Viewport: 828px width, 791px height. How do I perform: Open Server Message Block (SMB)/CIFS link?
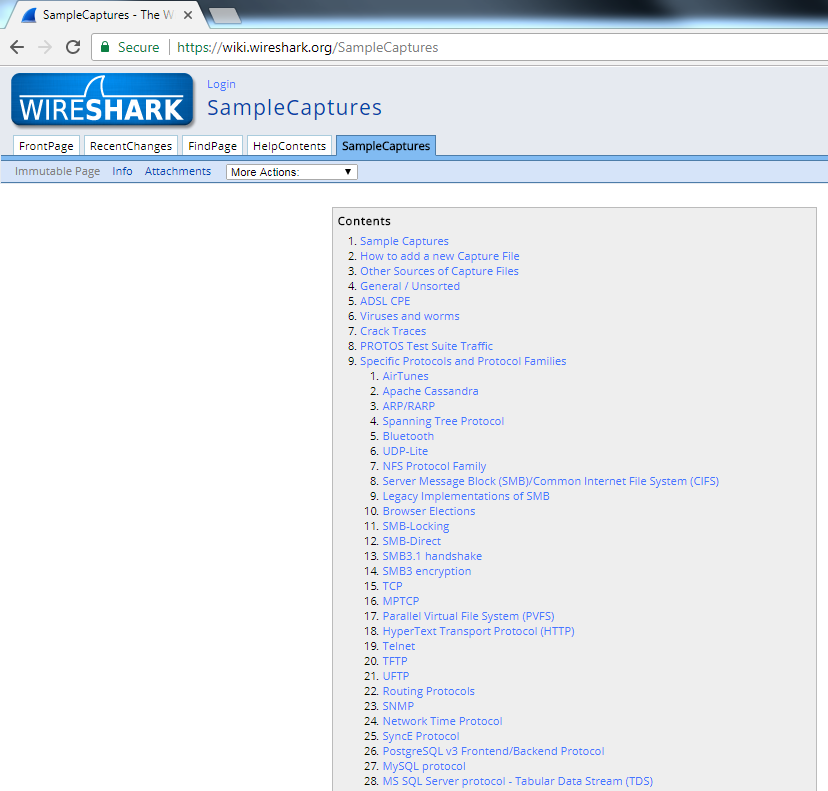pyautogui.click(x=550, y=481)
